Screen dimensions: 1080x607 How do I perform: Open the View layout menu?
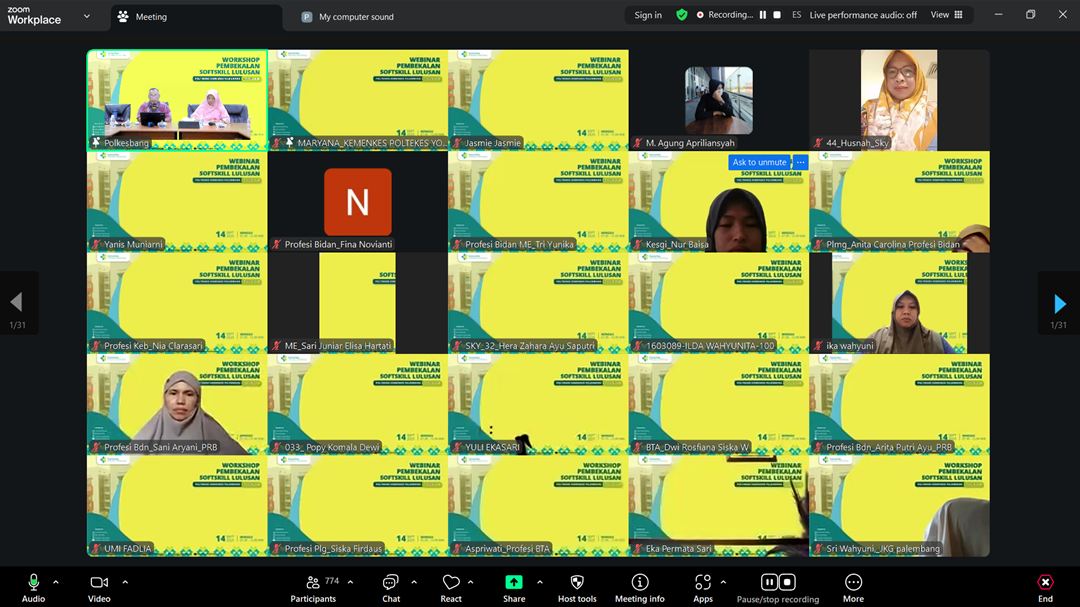pyautogui.click(x=946, y=15)
